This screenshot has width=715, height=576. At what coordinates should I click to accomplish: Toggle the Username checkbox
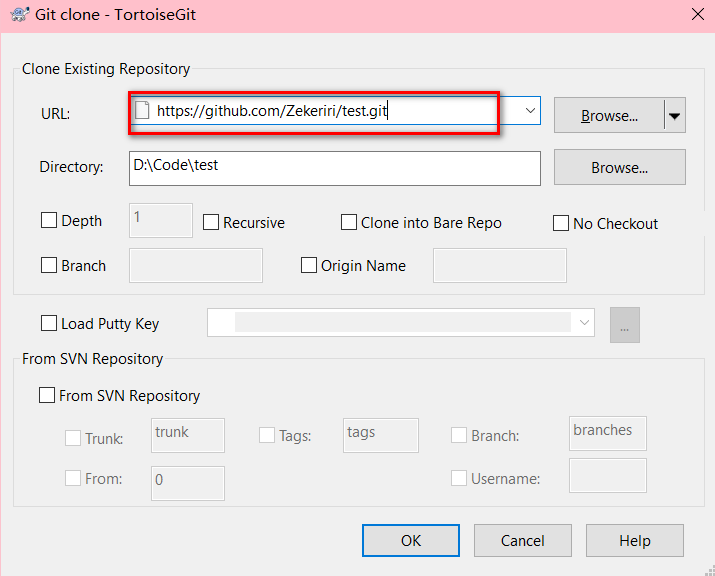[x=459, y=478]
